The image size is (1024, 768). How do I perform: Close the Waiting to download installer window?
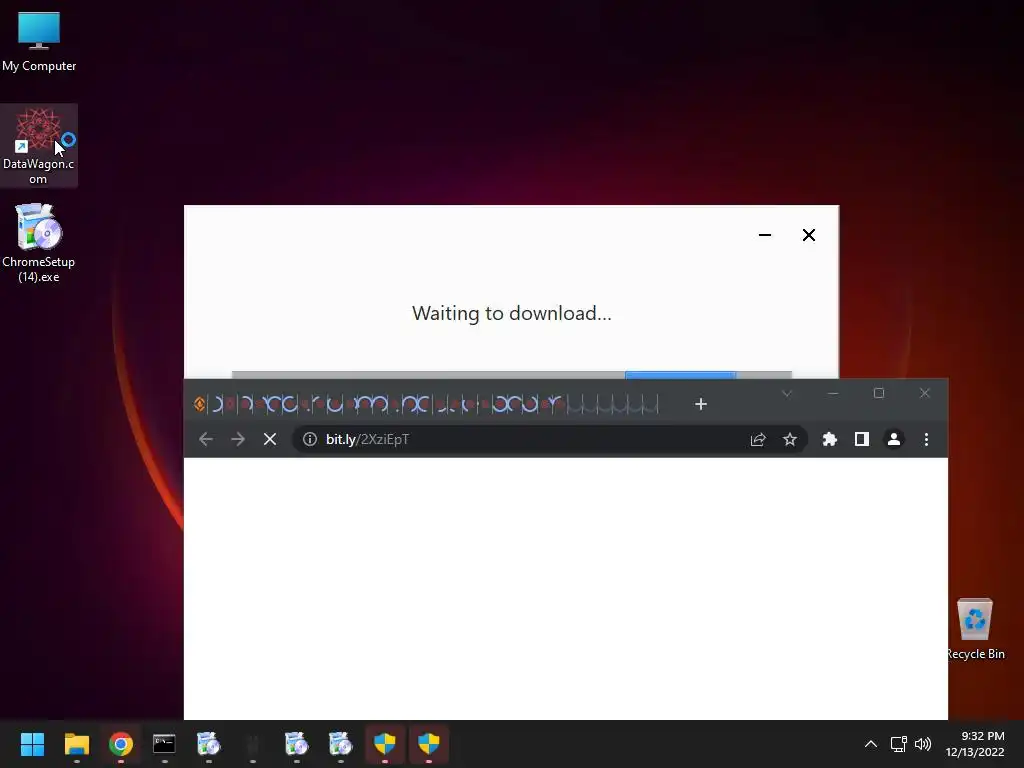[808, 235]
